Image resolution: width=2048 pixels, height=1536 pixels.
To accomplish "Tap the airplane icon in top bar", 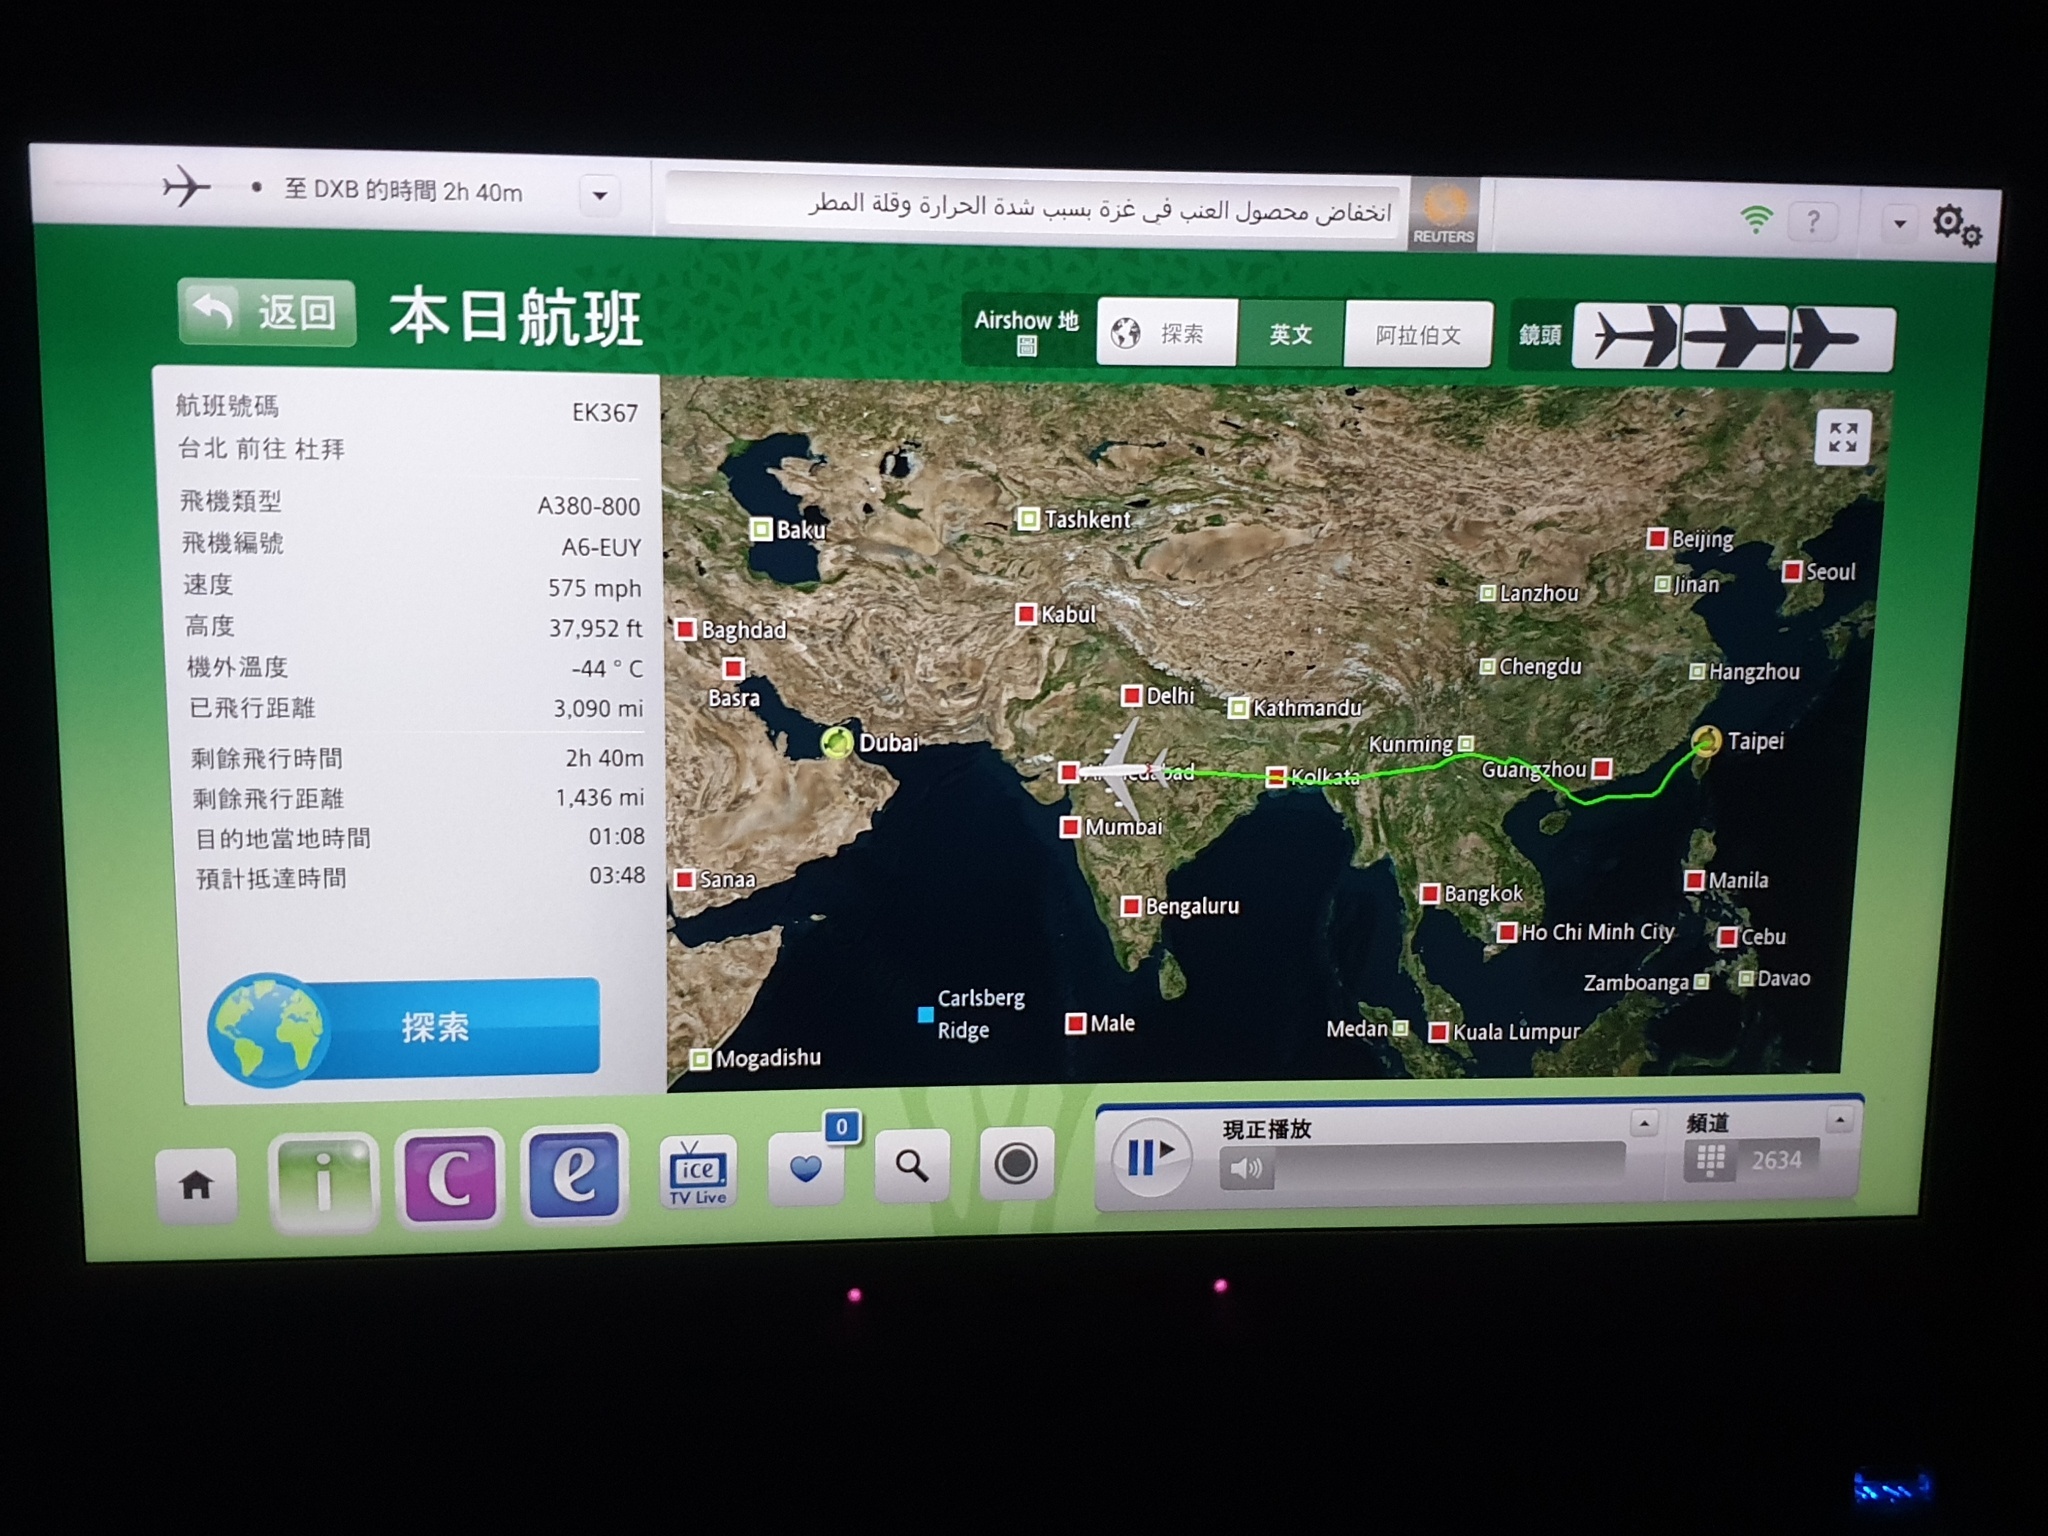I will (186, 186).
